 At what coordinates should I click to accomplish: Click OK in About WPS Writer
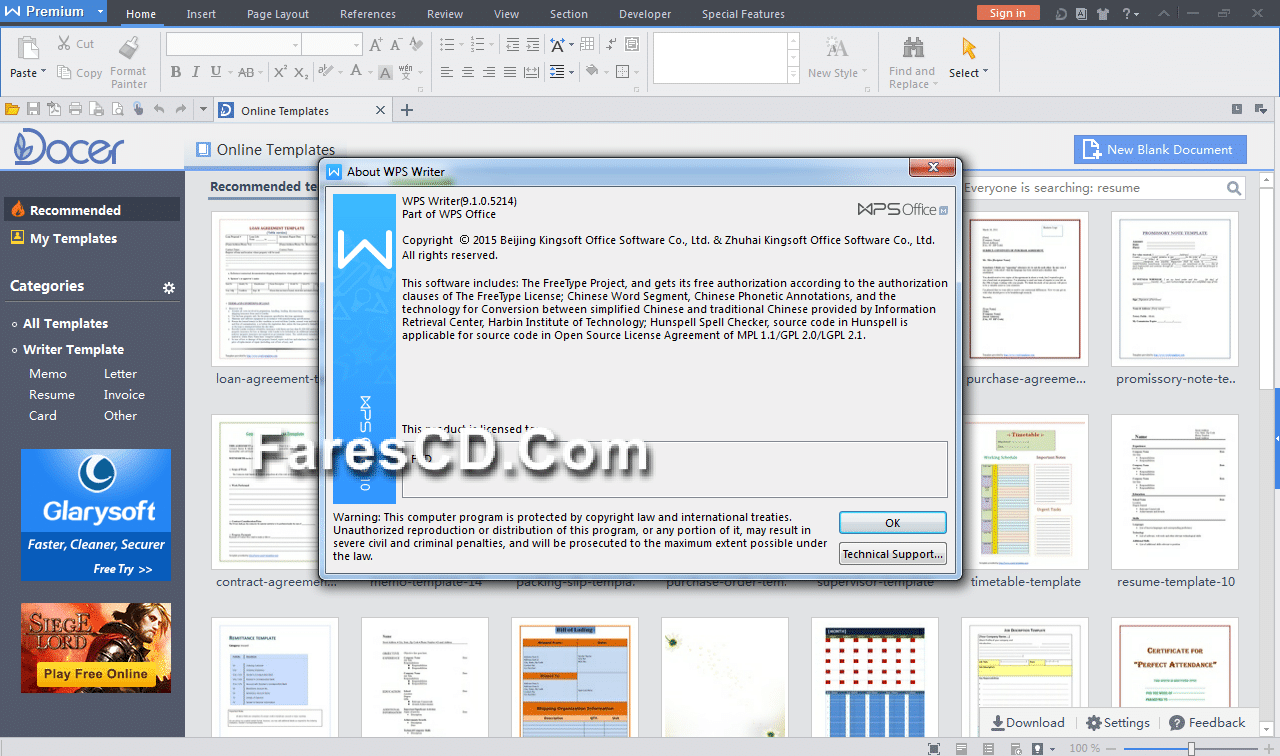coord(893,523)
